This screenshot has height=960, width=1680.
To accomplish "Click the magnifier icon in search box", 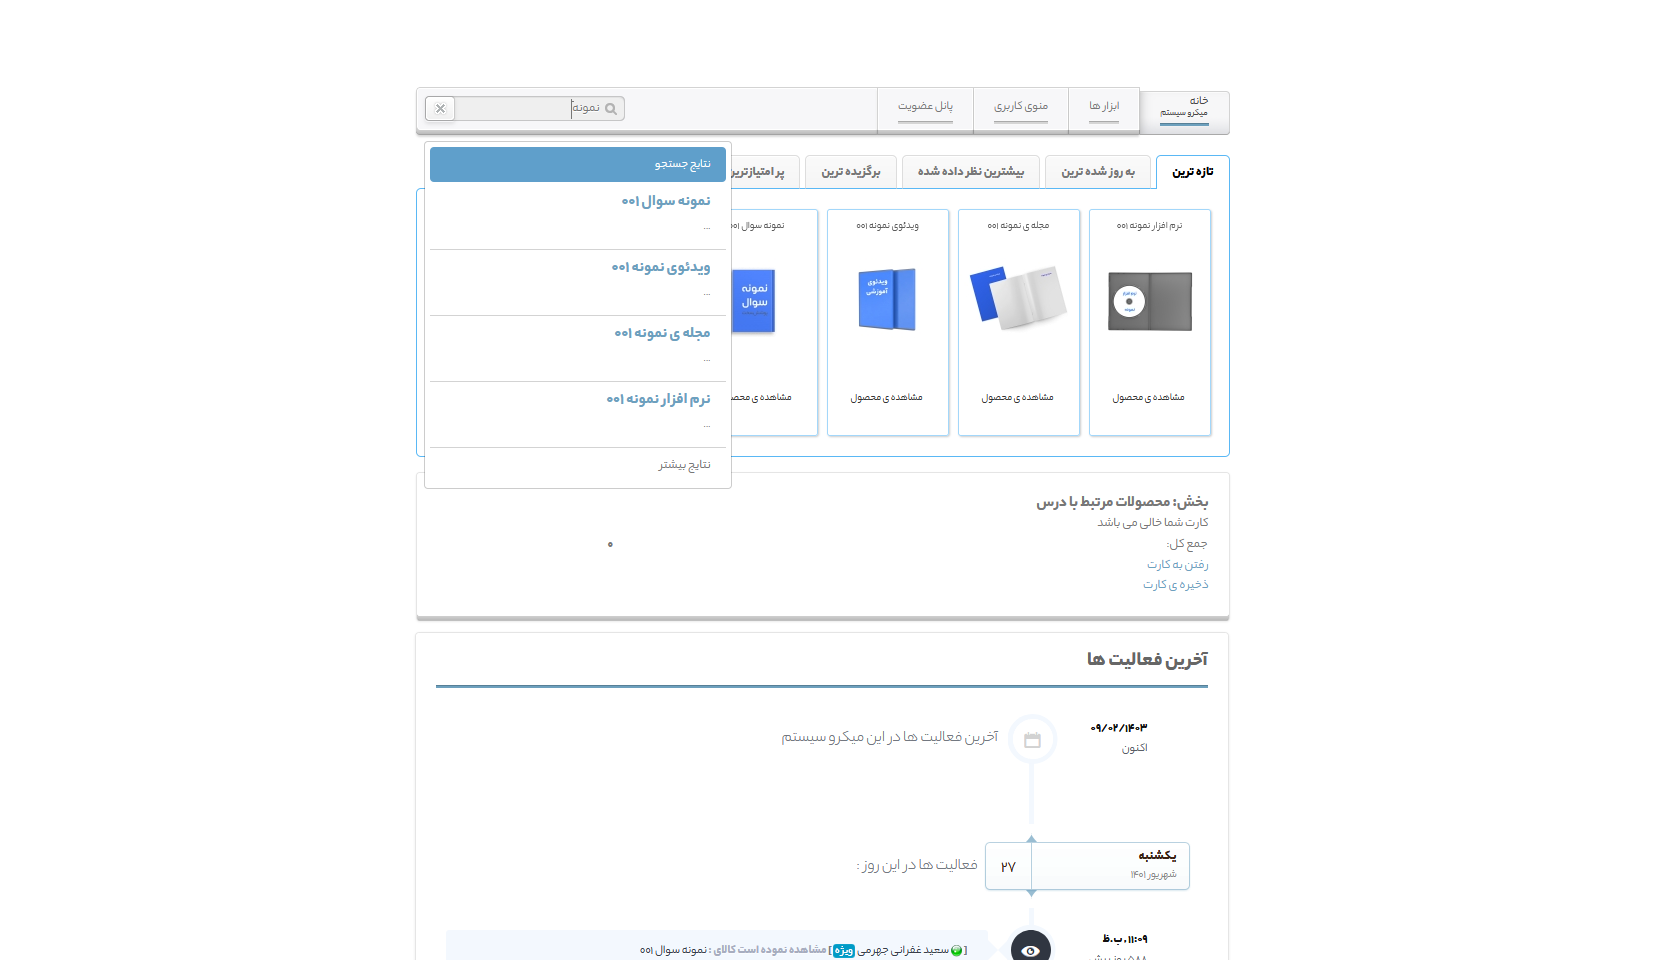I will click(x=611, y=109).
